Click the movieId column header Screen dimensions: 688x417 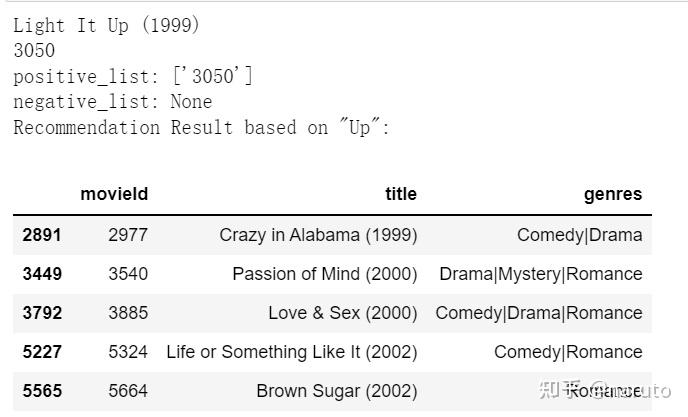[114, 194]
